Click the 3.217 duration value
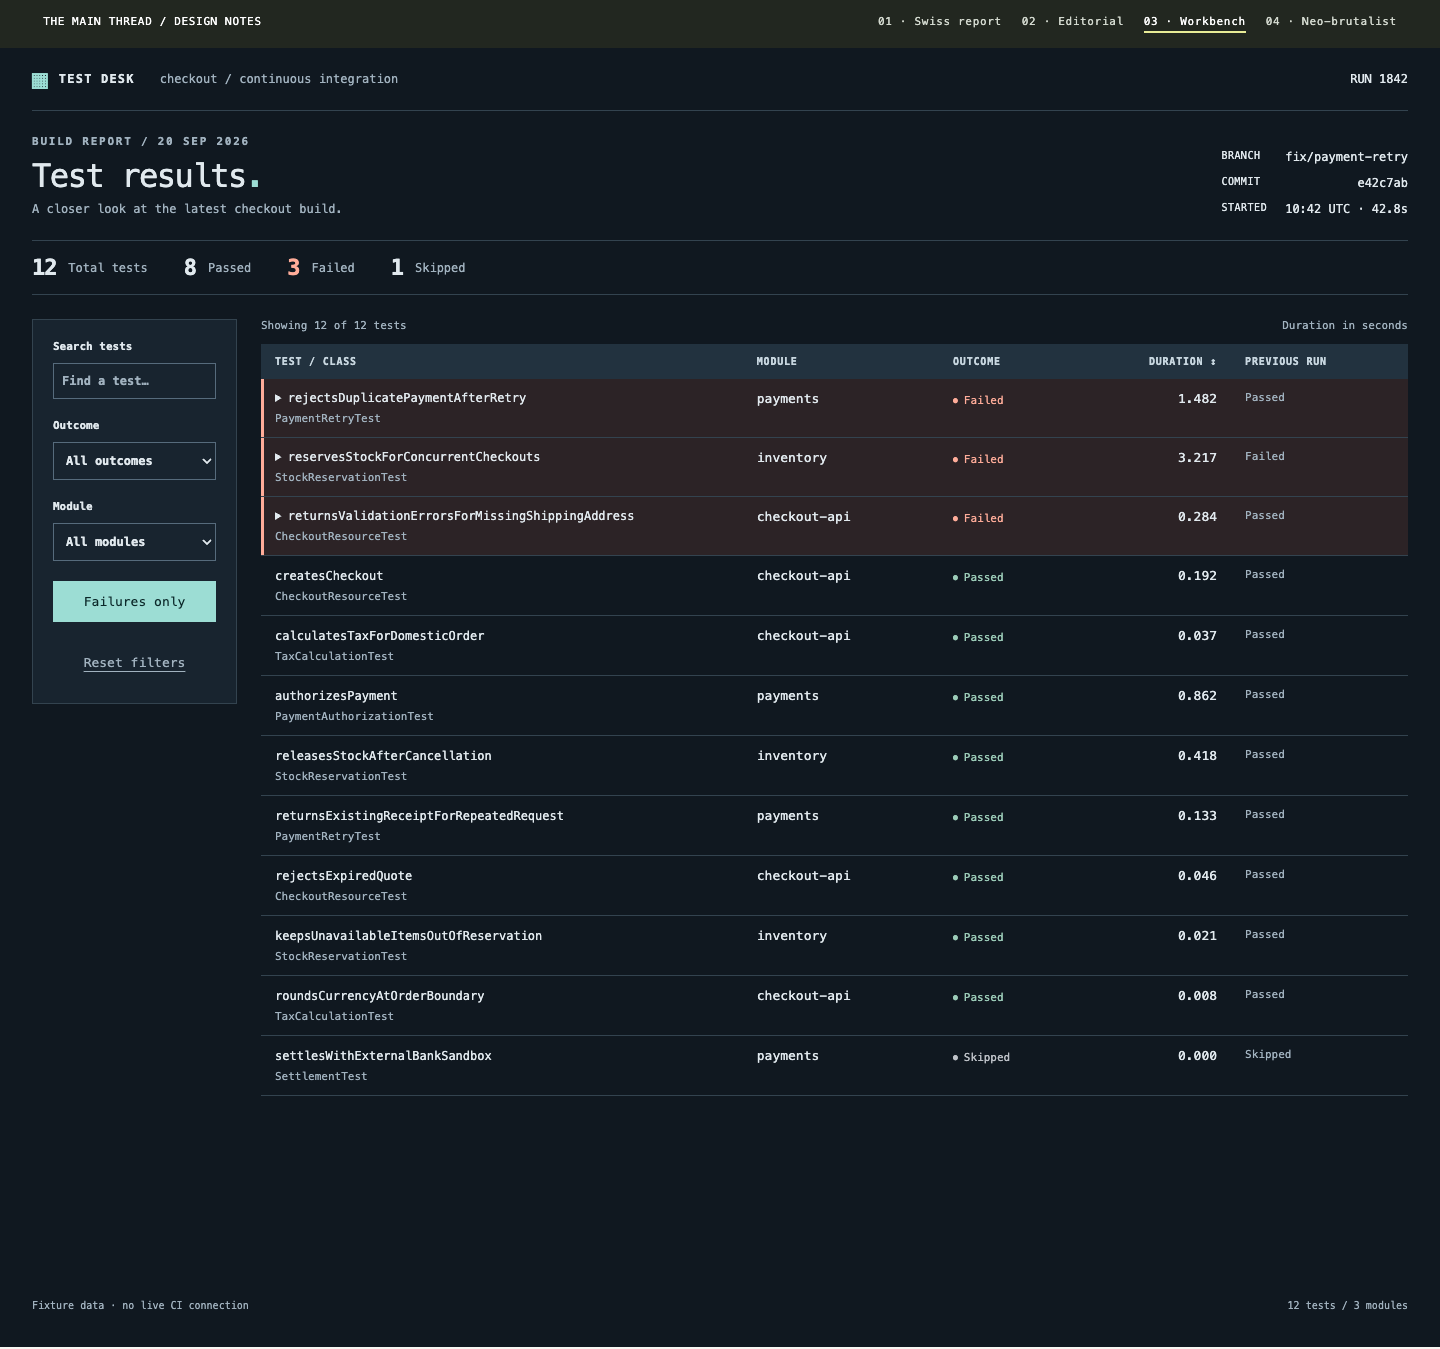Viewport: 1440px width, 1349px height. click(x=1197, y=458)
